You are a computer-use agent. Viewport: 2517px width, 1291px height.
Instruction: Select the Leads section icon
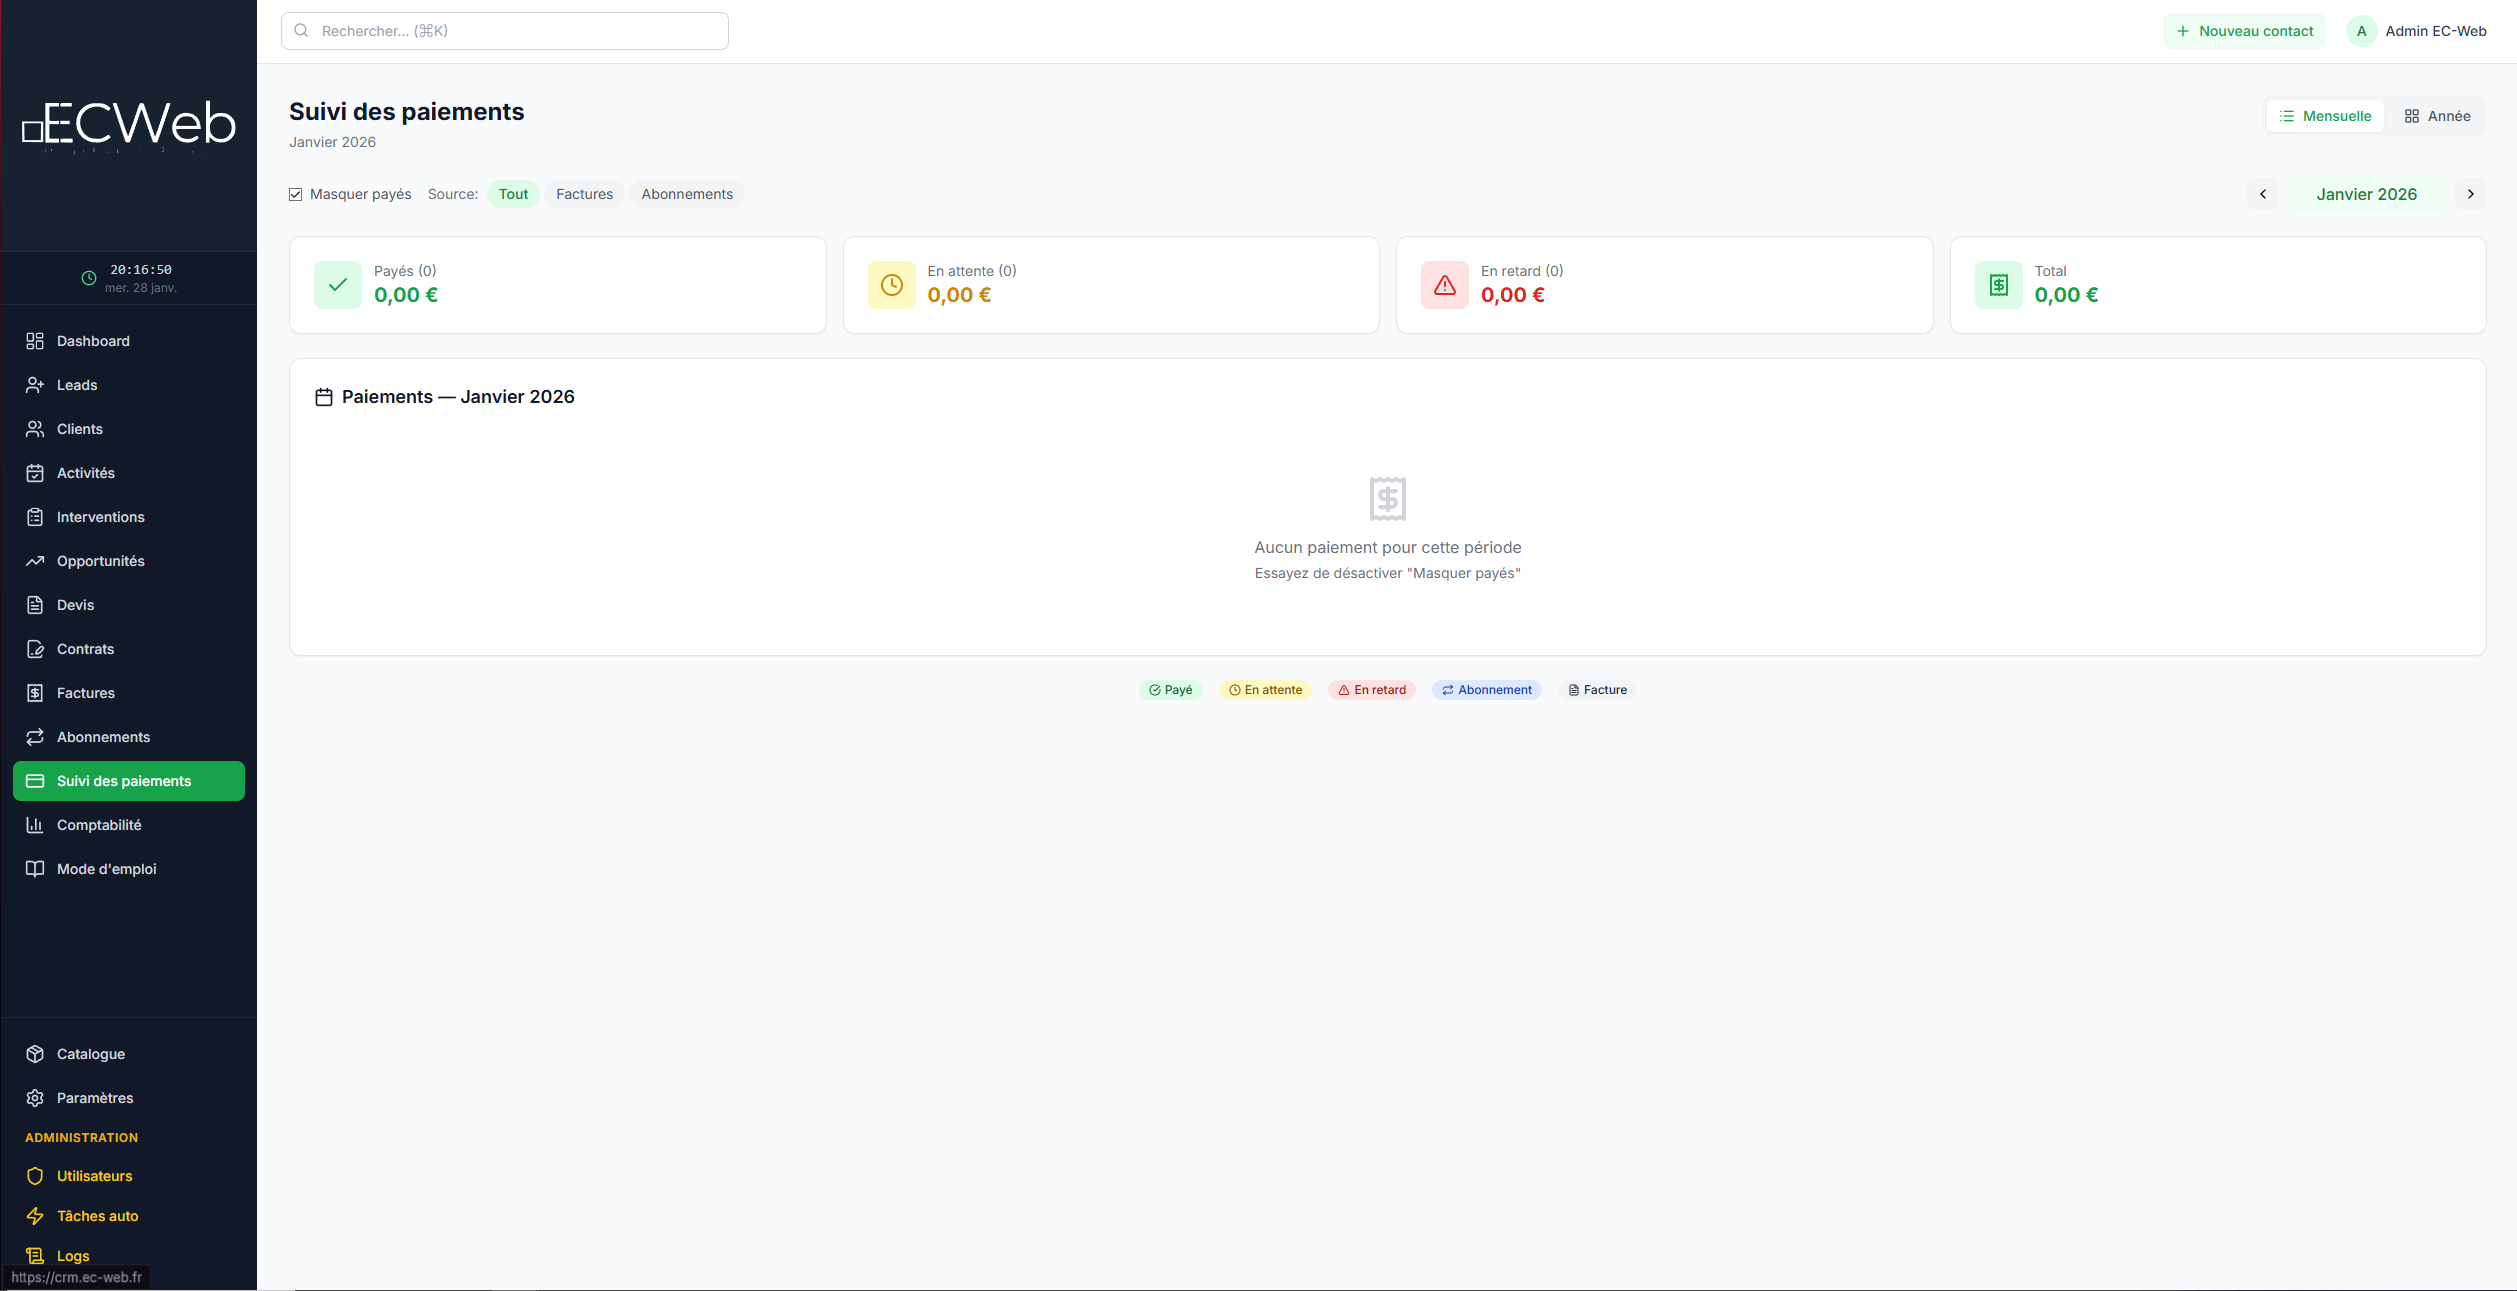tap(36, 384)
